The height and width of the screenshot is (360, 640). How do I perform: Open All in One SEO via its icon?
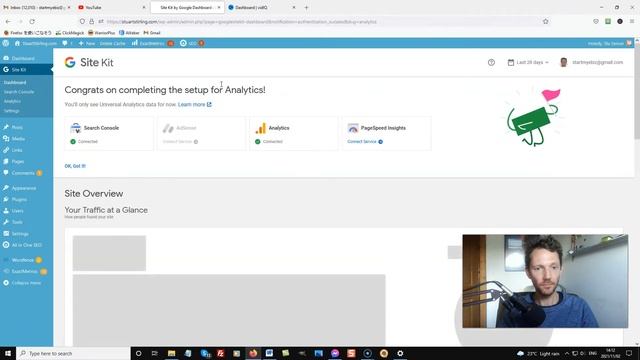tap(6, 245)
